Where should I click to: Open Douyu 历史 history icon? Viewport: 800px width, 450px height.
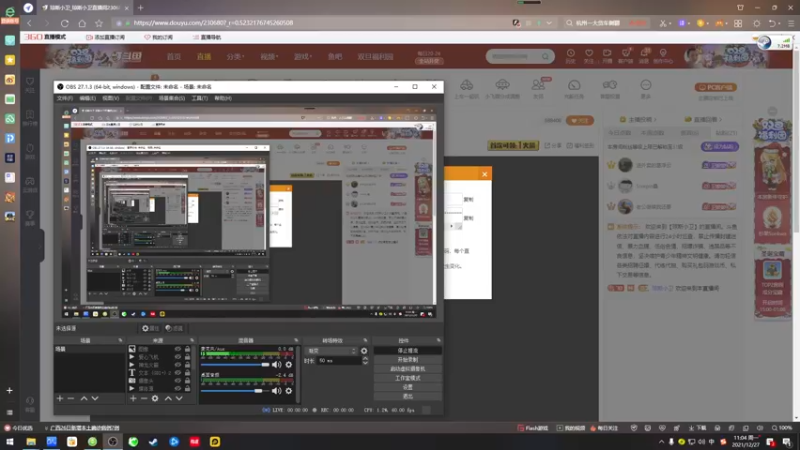tap(570, 56)
